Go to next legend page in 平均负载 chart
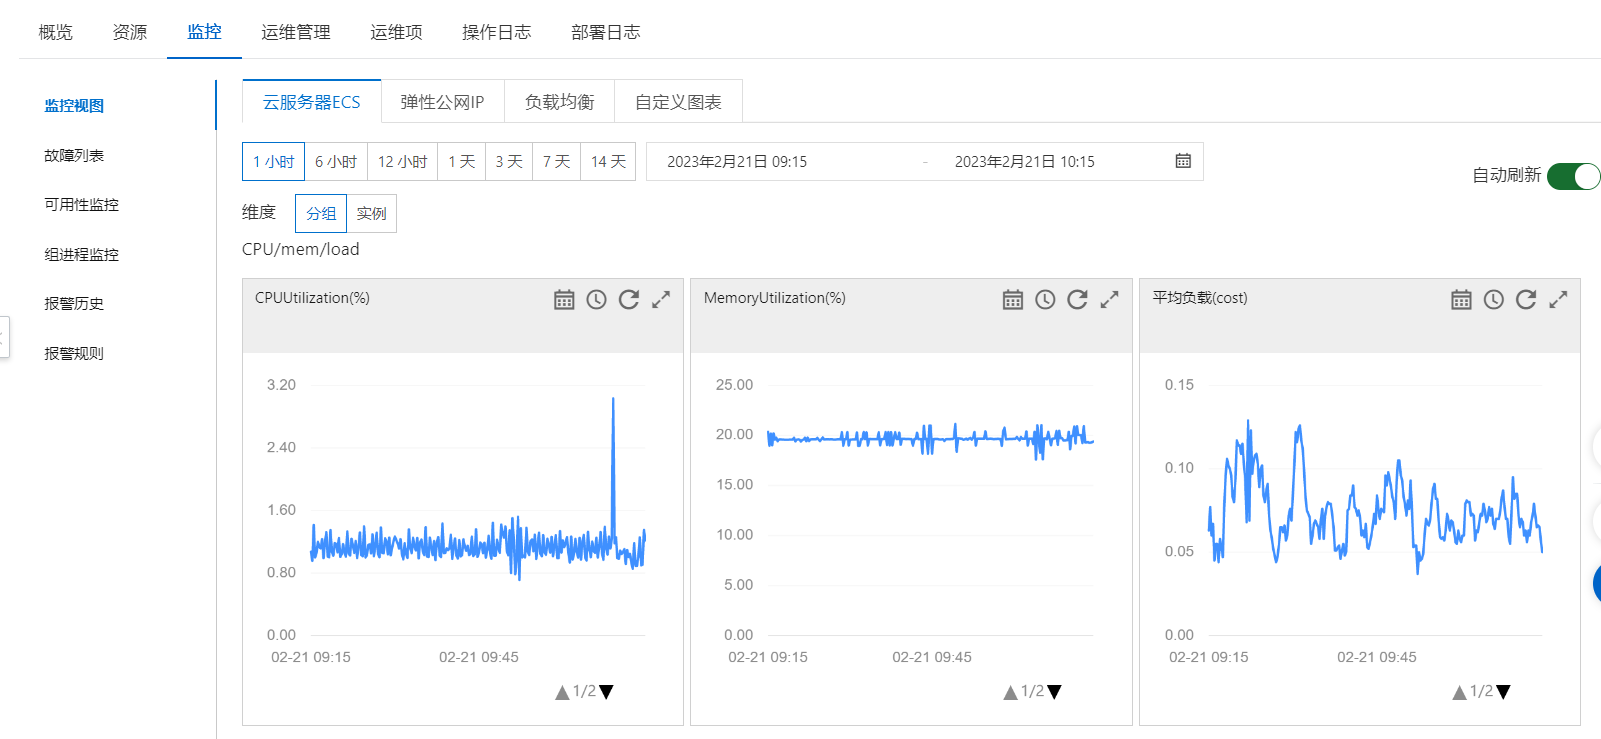Screen dimensions: 1601x739 coord(1503,692)
